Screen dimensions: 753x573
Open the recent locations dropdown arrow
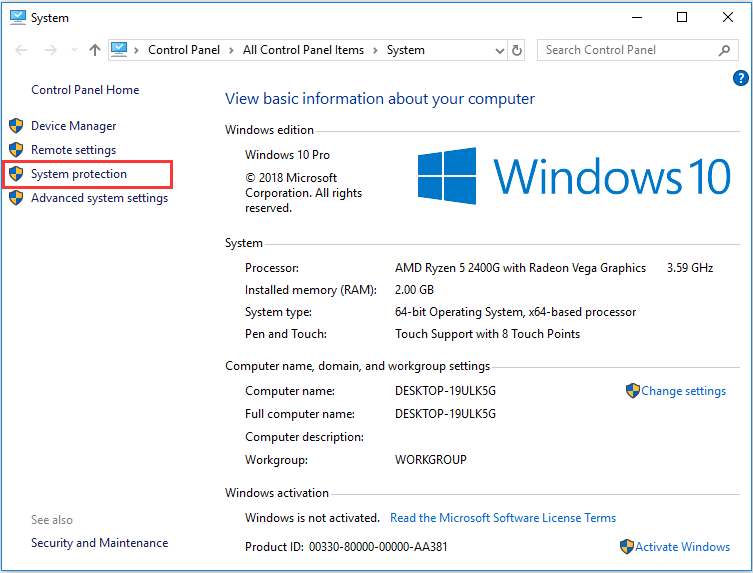pos(74,50)
